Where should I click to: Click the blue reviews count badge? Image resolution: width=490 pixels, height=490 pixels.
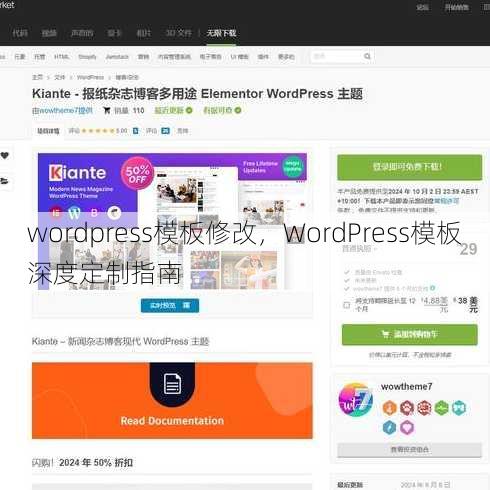click(x=136, y=131)
